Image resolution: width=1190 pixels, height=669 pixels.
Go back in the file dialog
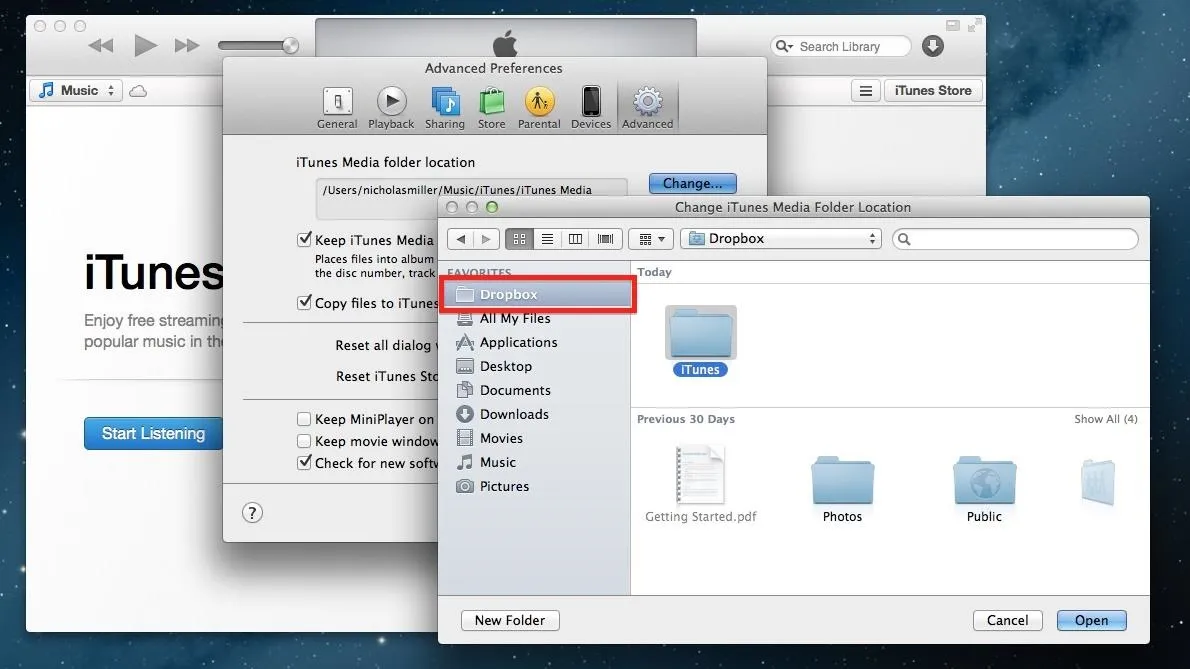click(x=461, y=239)
